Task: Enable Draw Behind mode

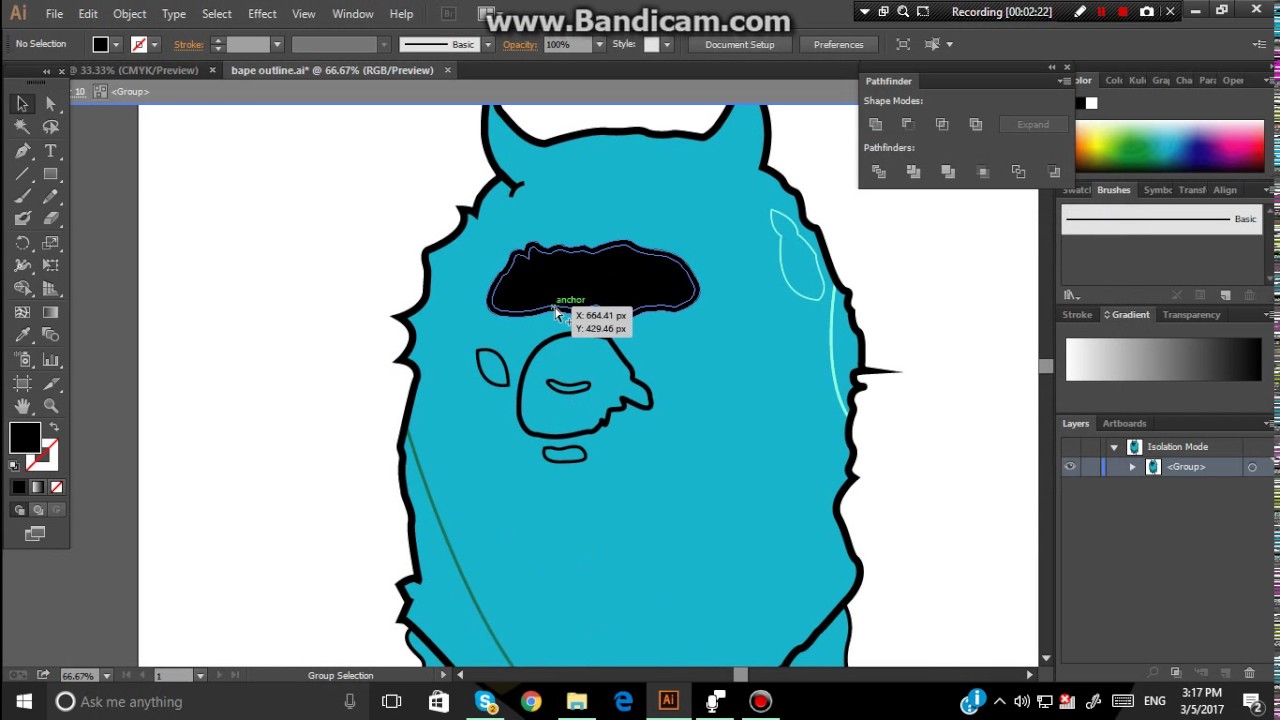Action: 36,510
